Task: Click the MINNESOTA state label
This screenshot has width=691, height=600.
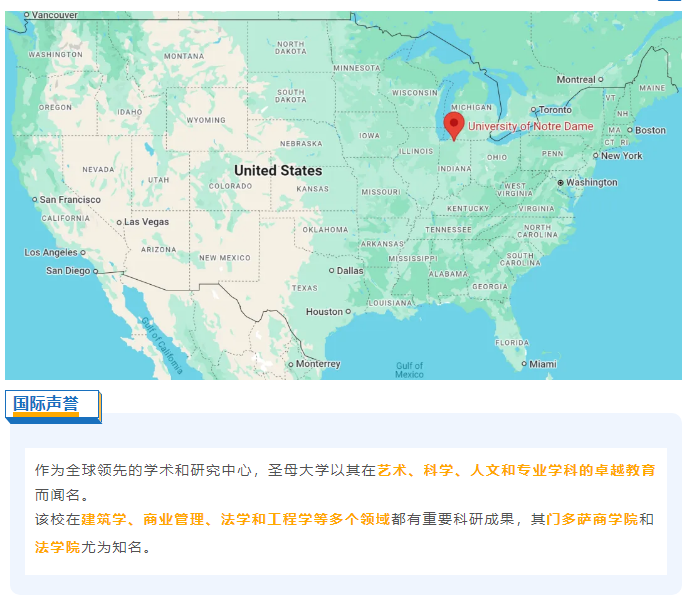Action: coord(357,68)
